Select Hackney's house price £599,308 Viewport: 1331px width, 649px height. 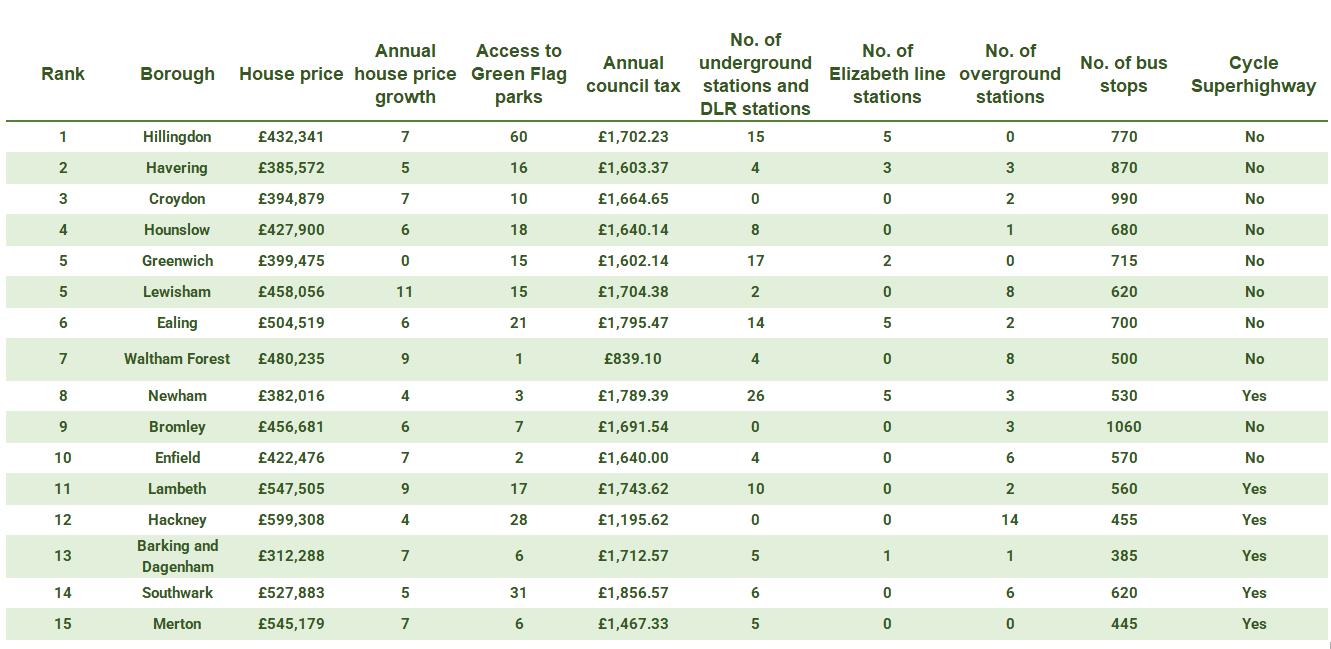coord(291,520)
